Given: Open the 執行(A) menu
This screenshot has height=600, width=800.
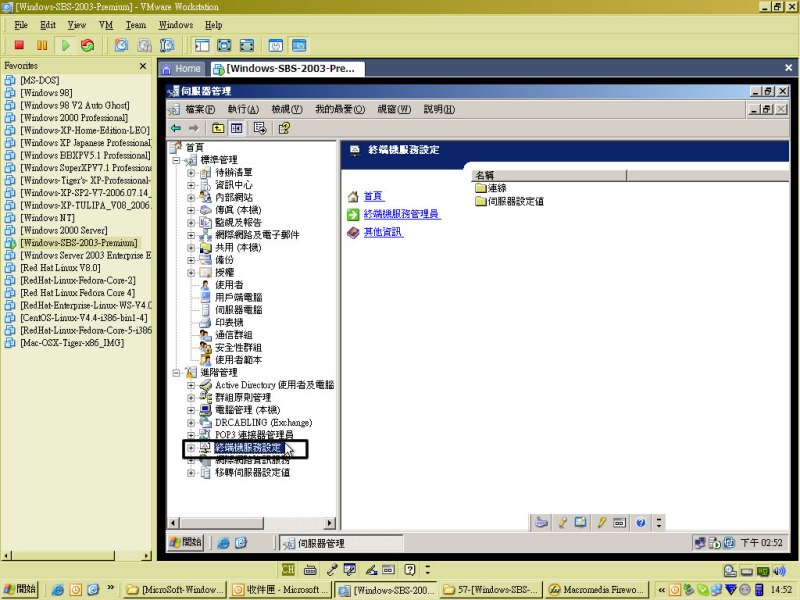Looking at the screenshot, I should (x=243, y=109).
